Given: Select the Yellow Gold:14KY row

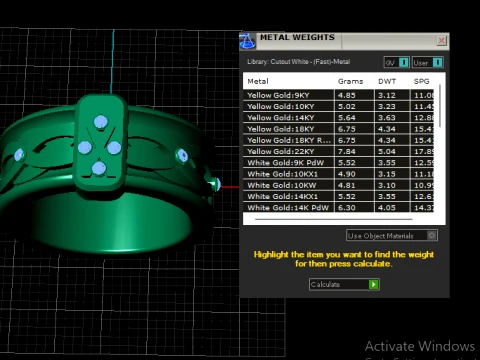Looking at the screenshot, I should coord(339,118).
